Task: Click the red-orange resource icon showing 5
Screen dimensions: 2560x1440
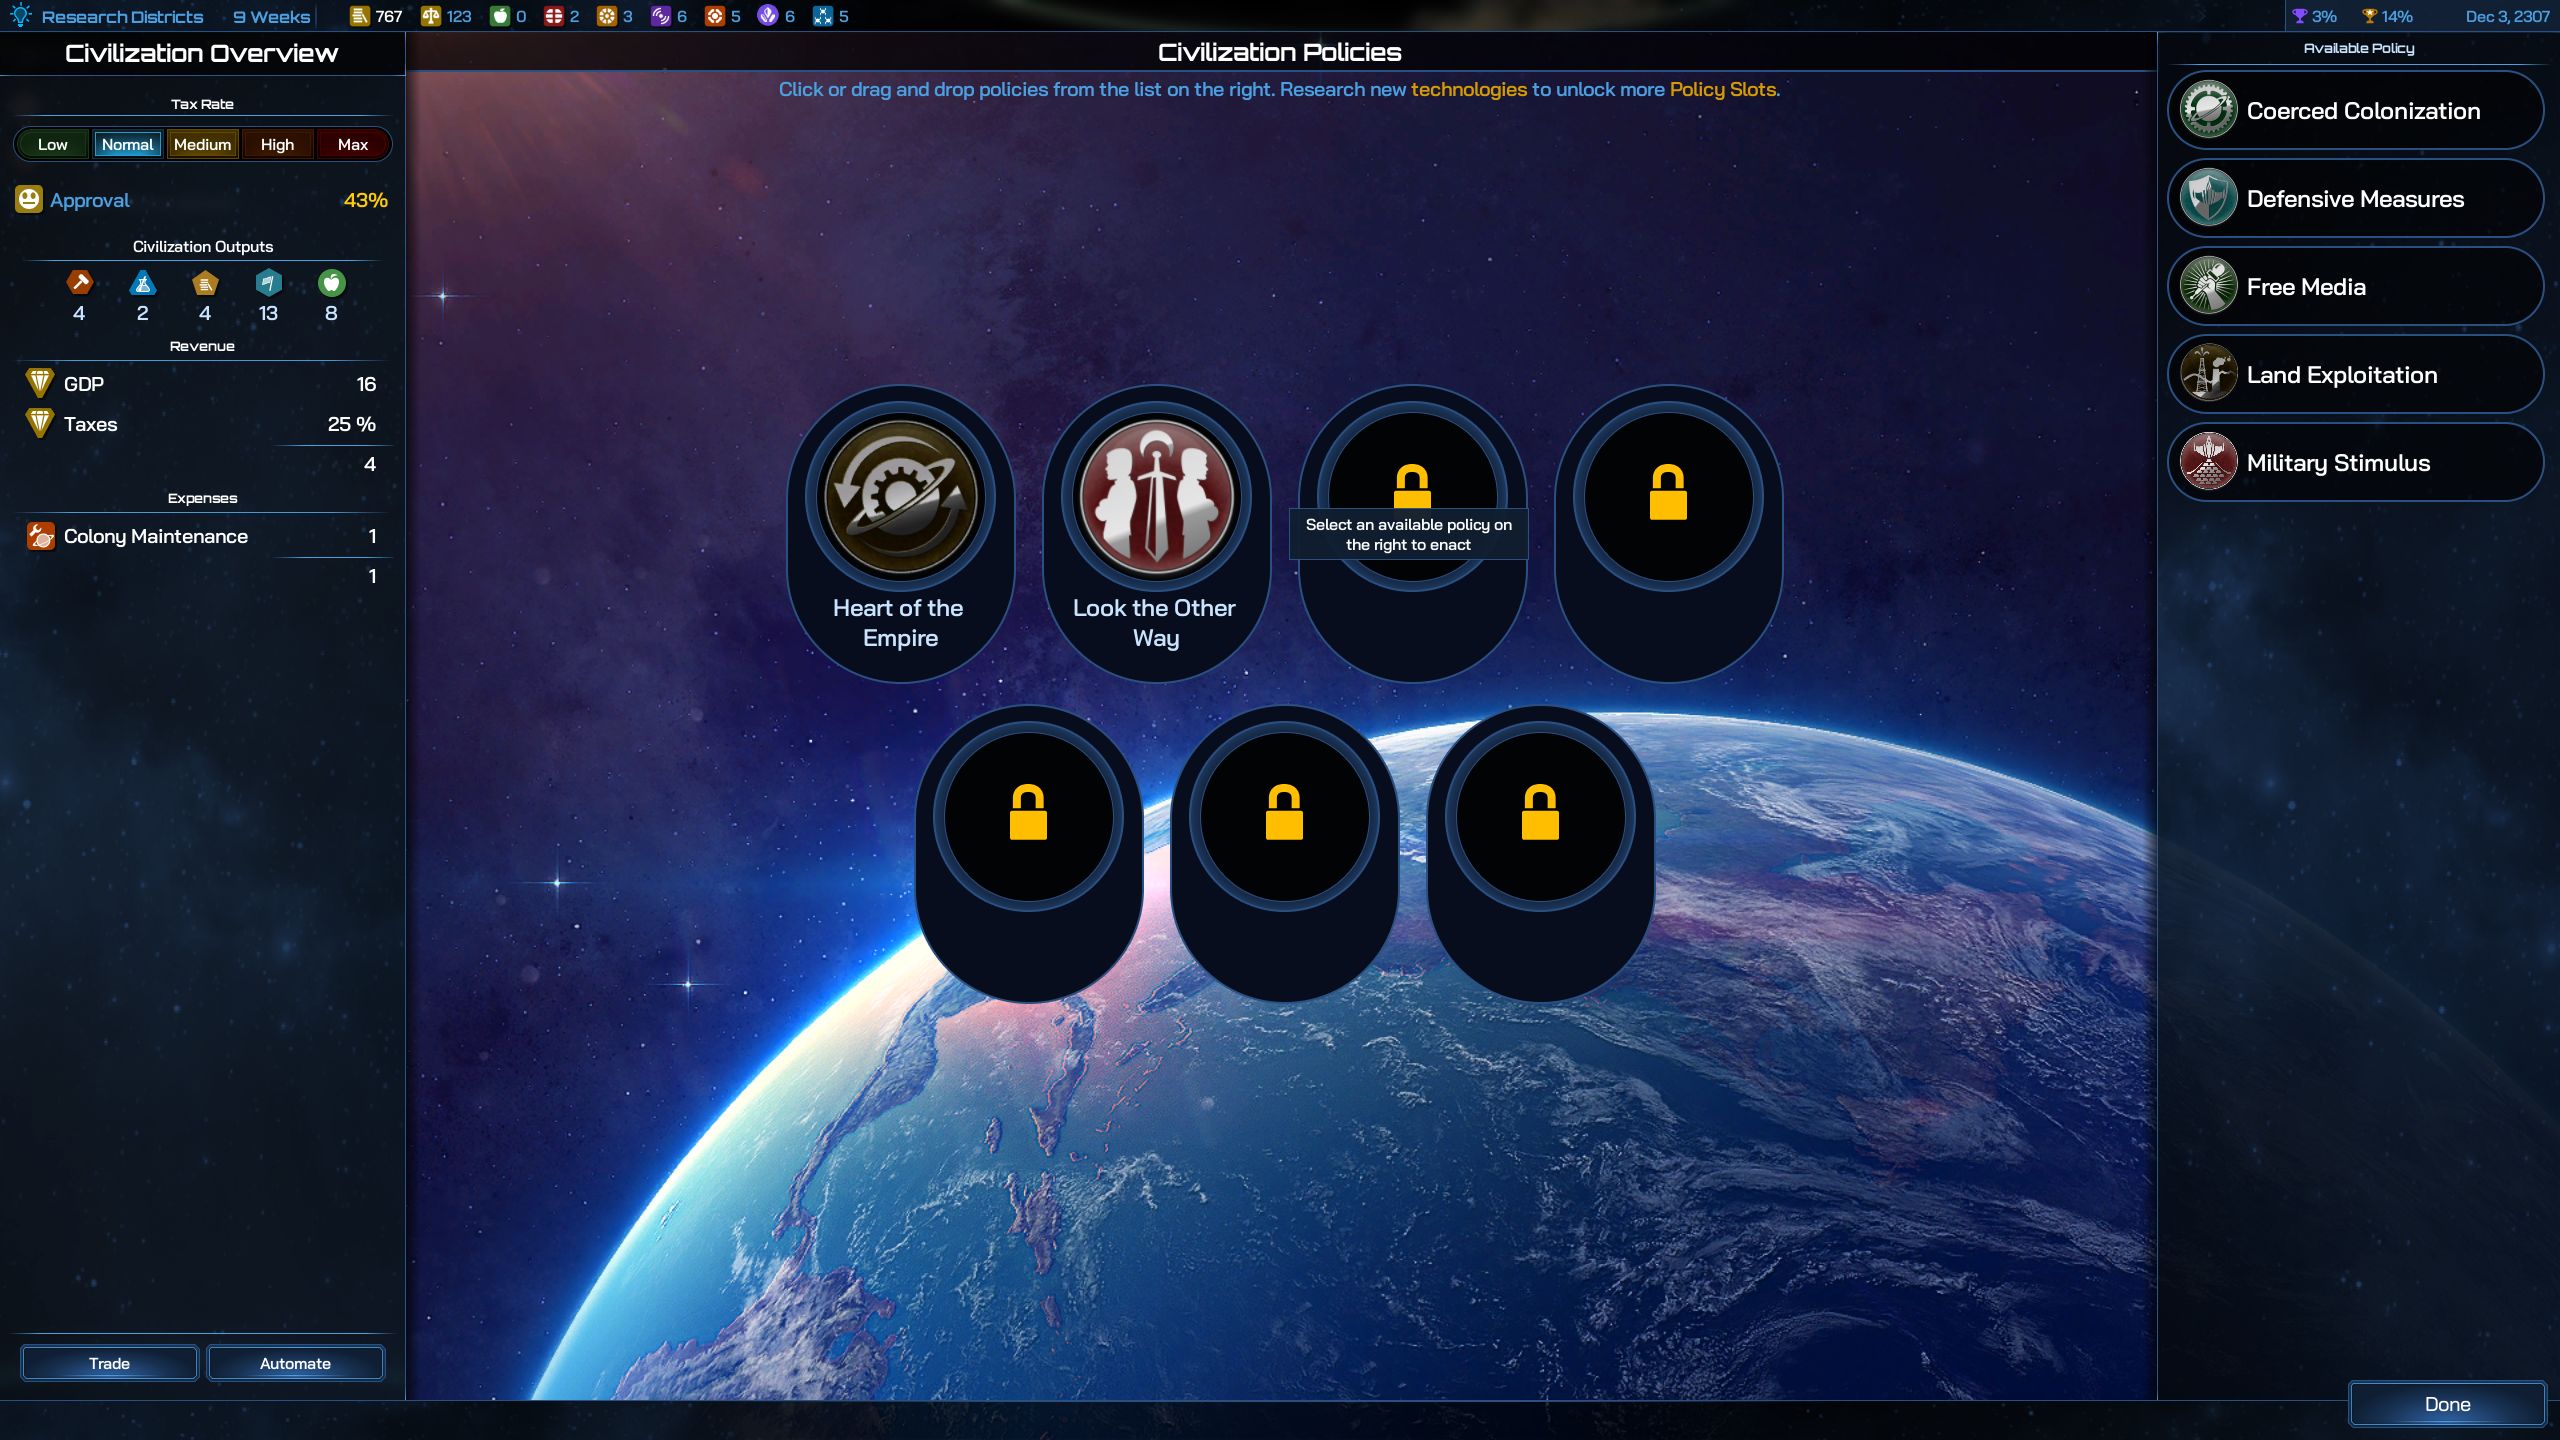Action: click(x=715, y=16)
